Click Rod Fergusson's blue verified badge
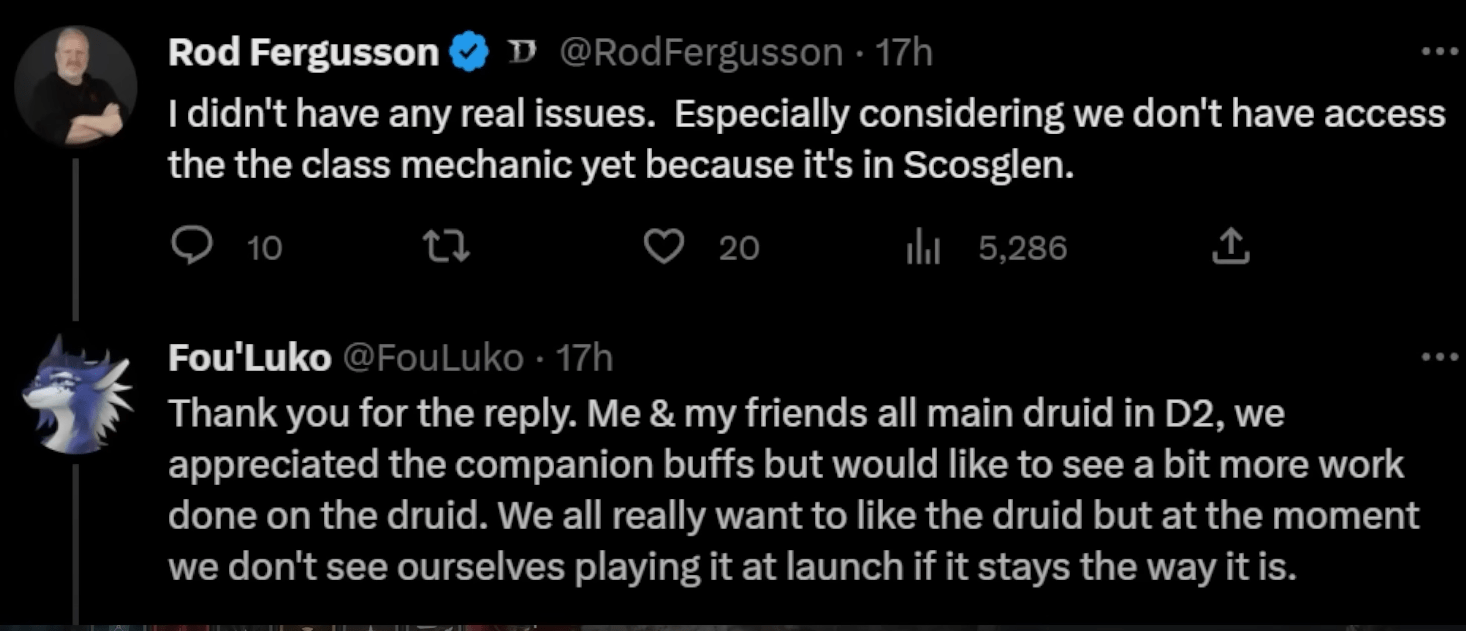 (468, 52)
